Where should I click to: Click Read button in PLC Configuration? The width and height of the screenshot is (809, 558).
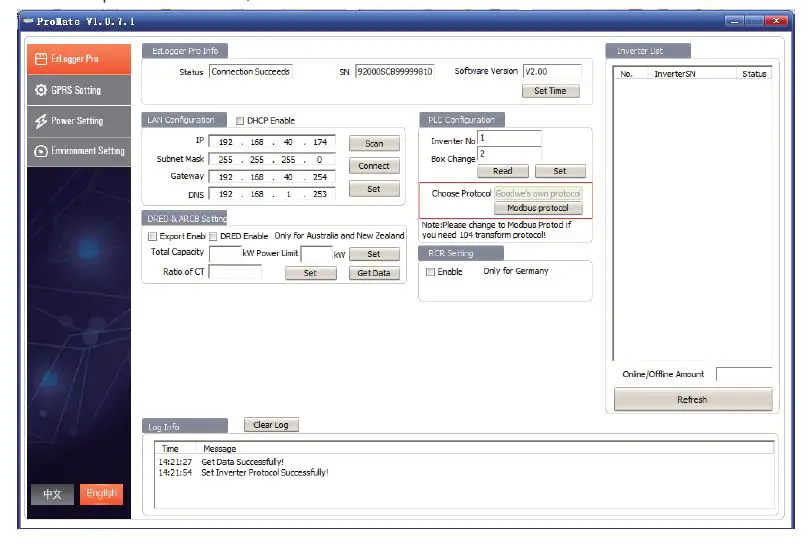tap(503, 171)
